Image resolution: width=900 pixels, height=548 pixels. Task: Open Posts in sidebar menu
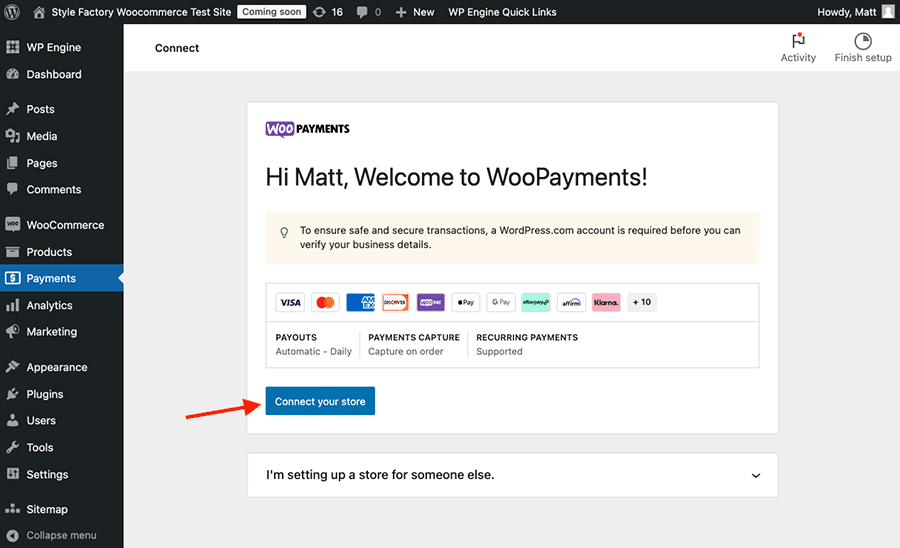(x=40, y=109)
